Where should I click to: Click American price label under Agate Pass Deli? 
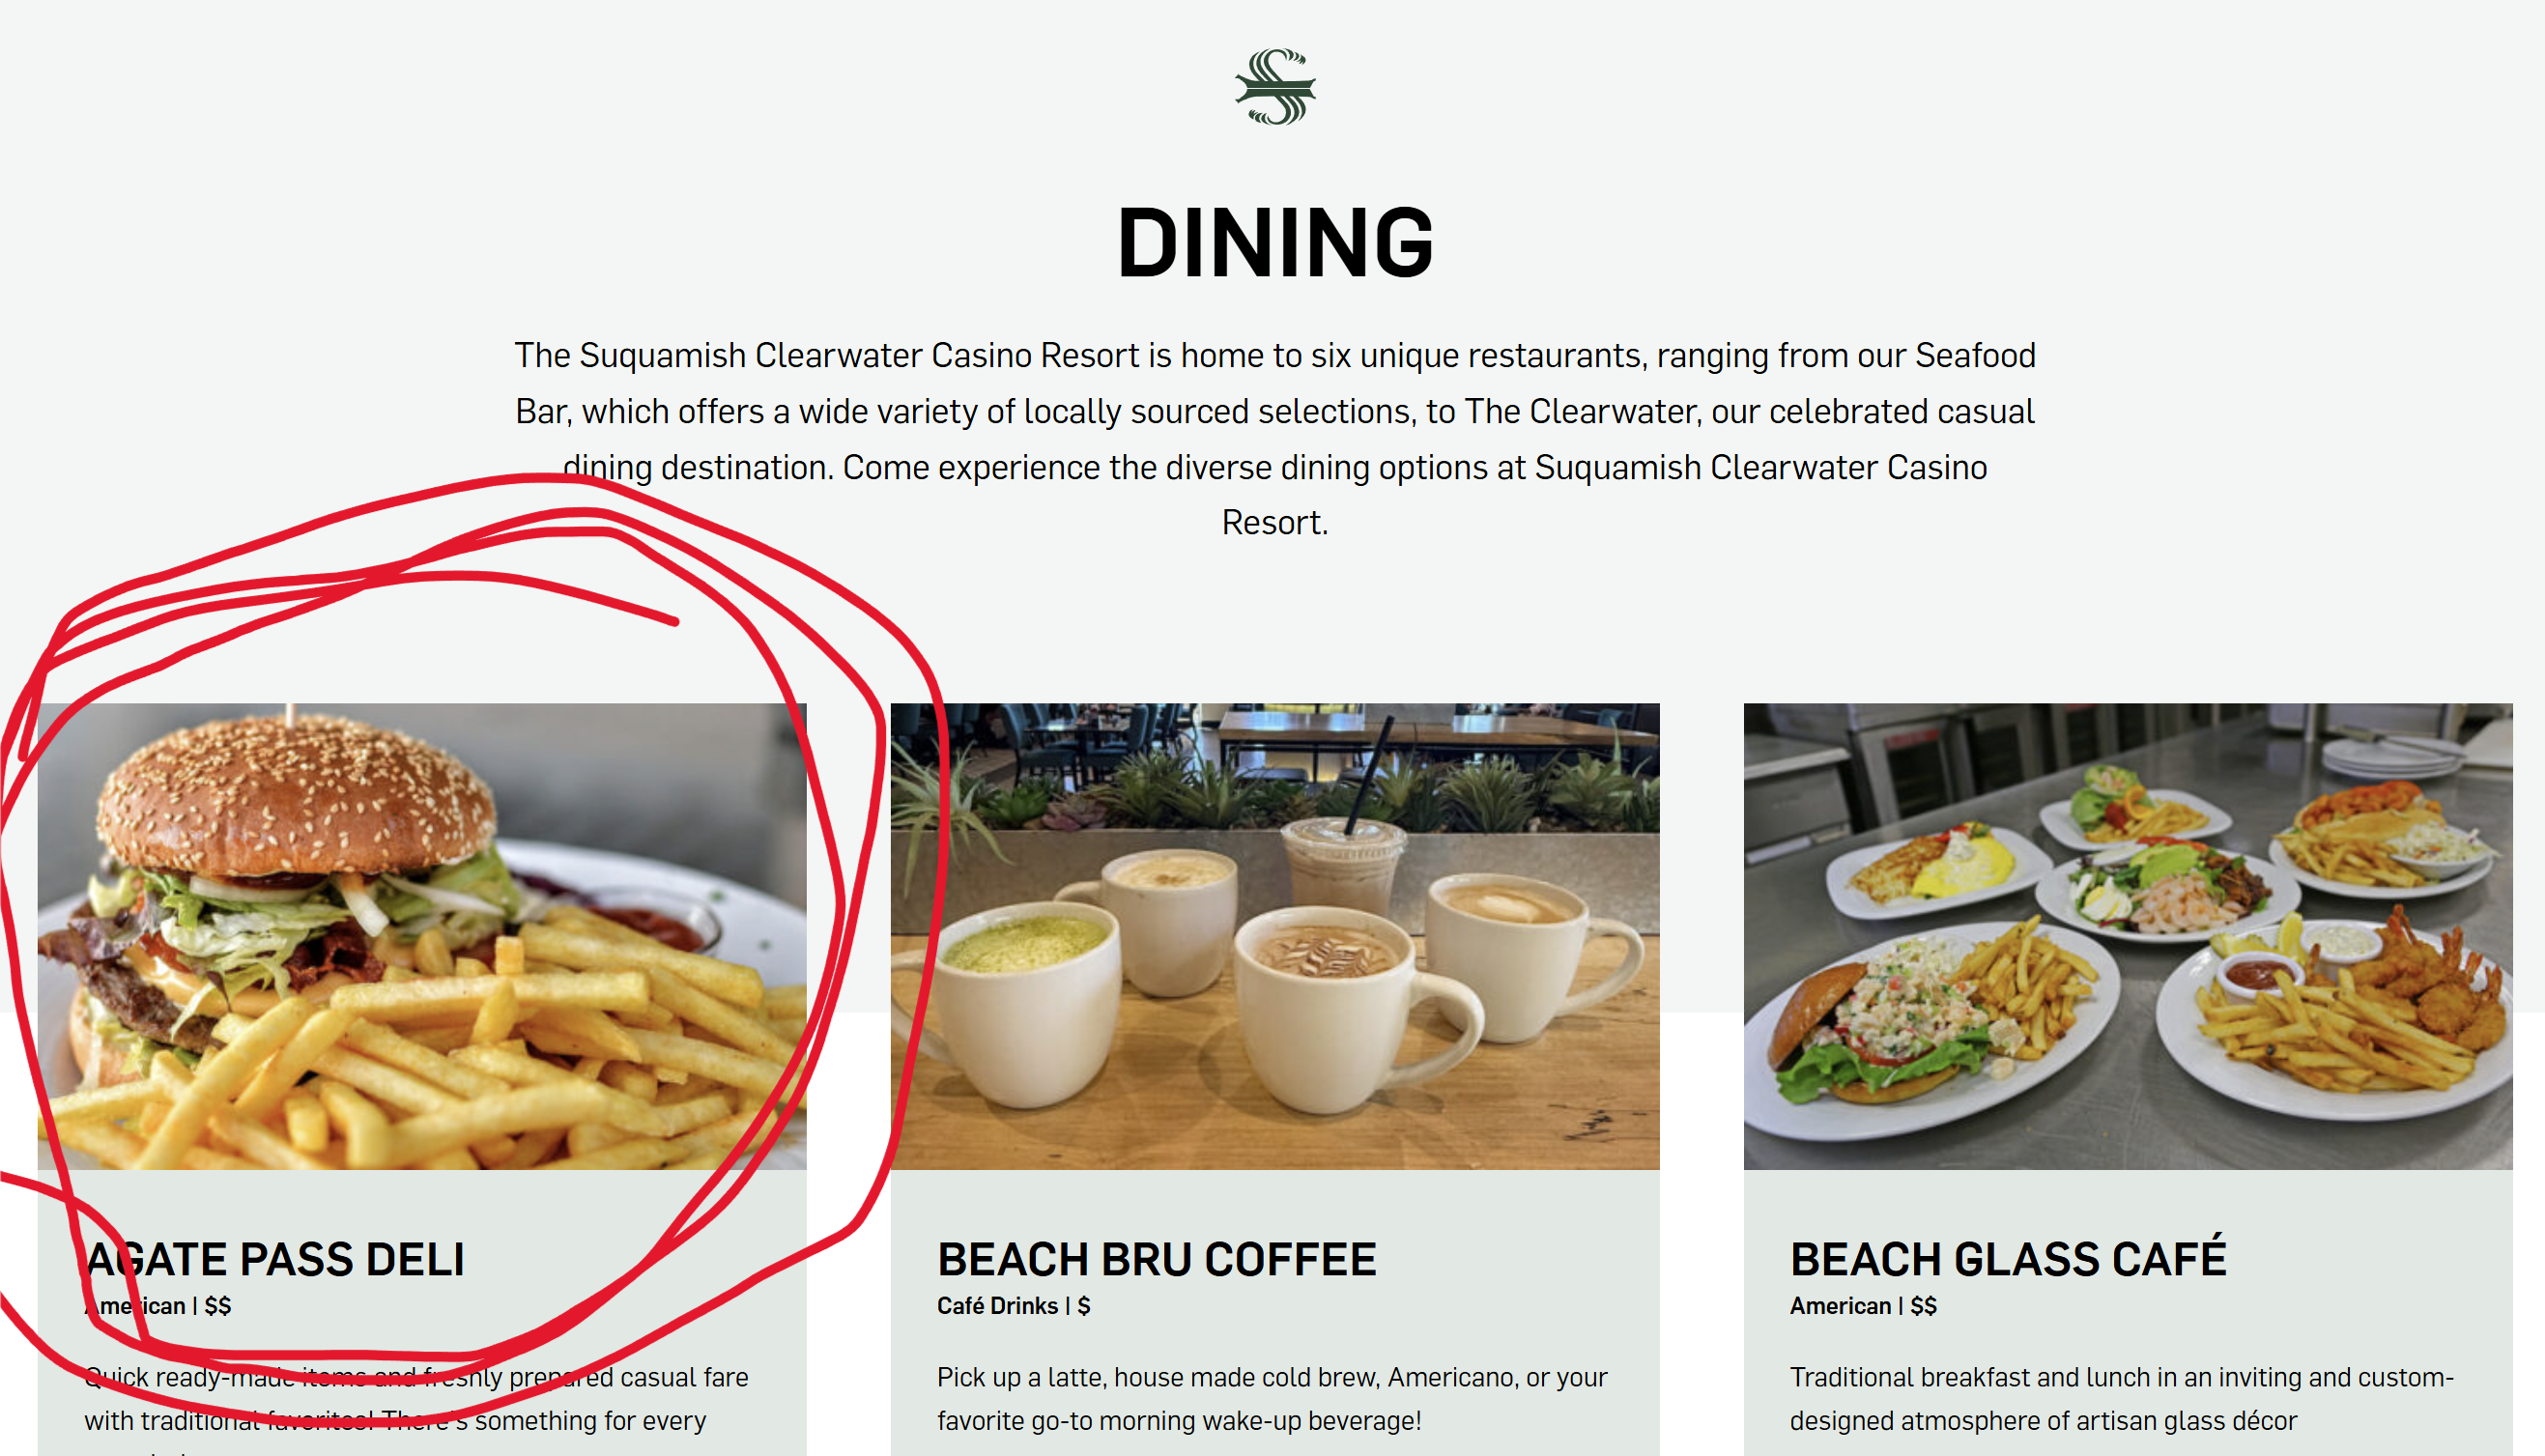click(x=158, y=1306)
